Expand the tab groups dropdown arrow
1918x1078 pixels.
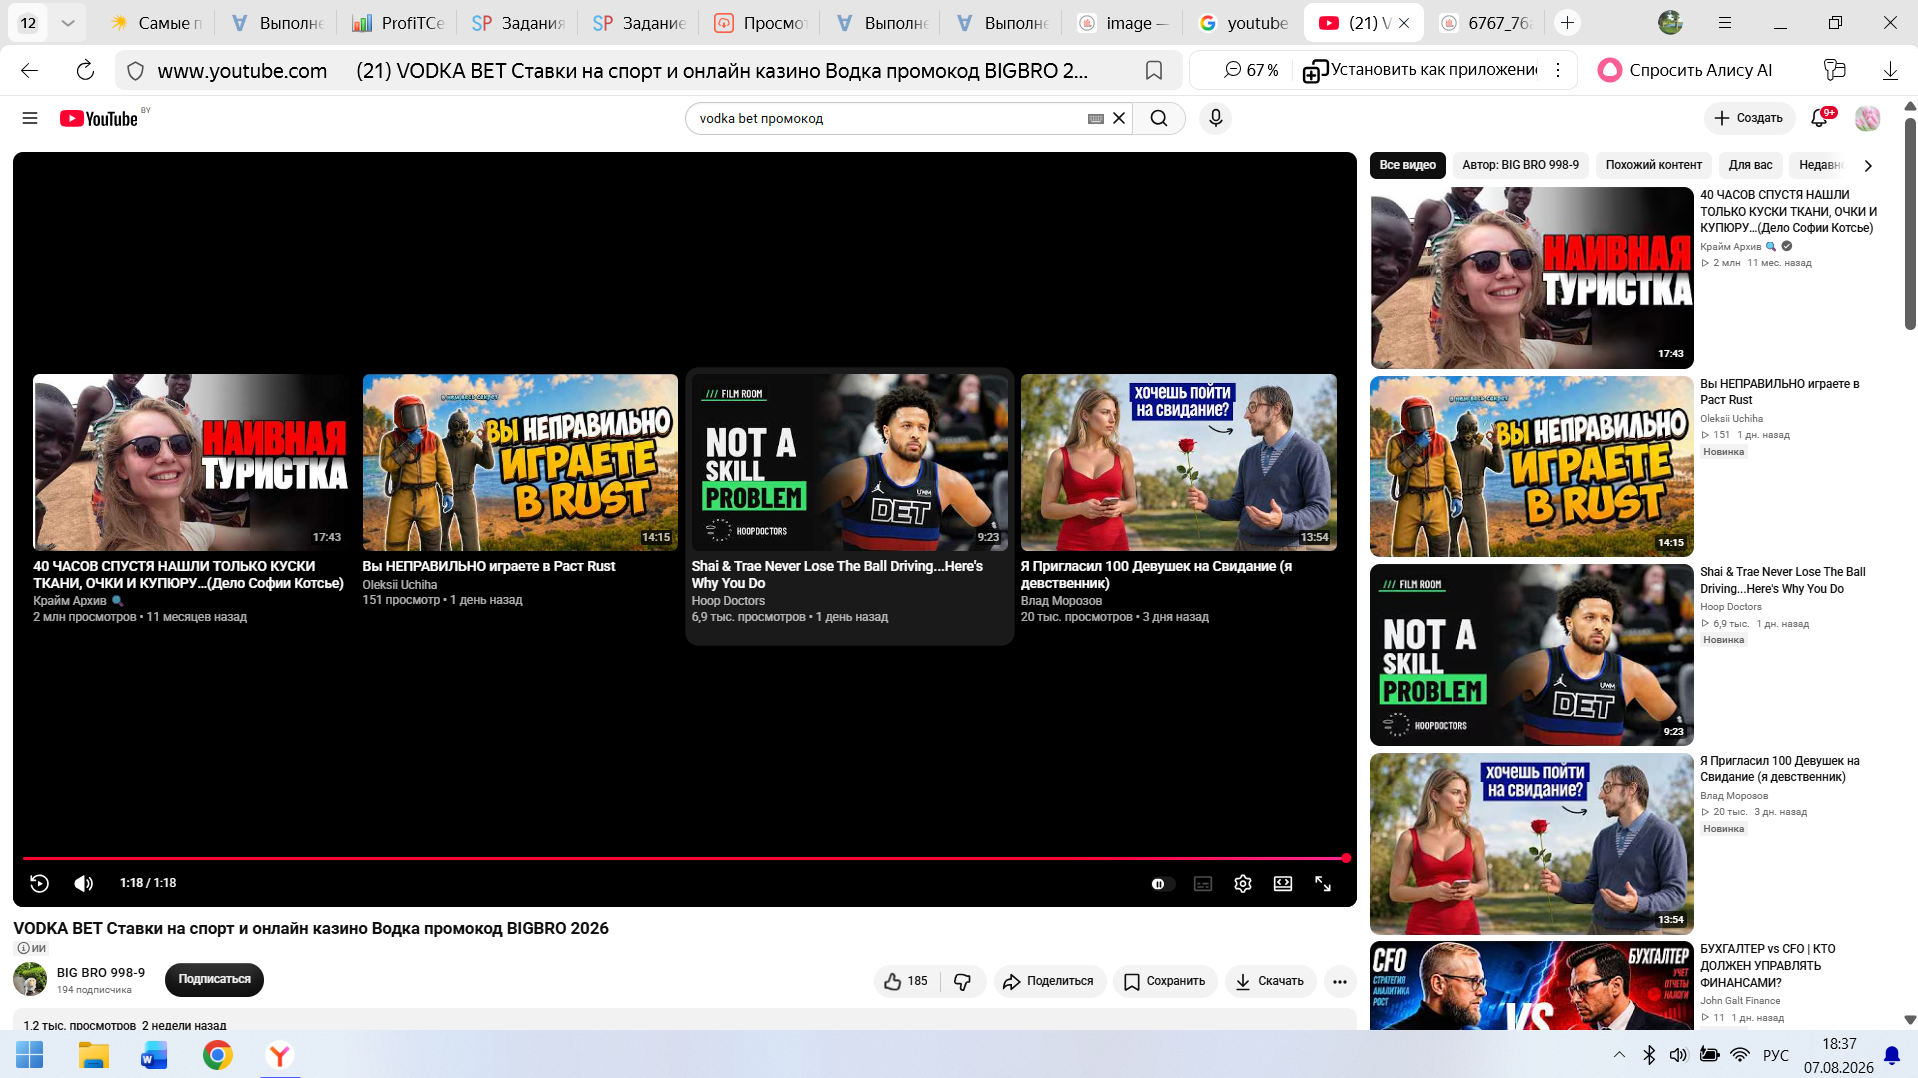coord(67,22)
